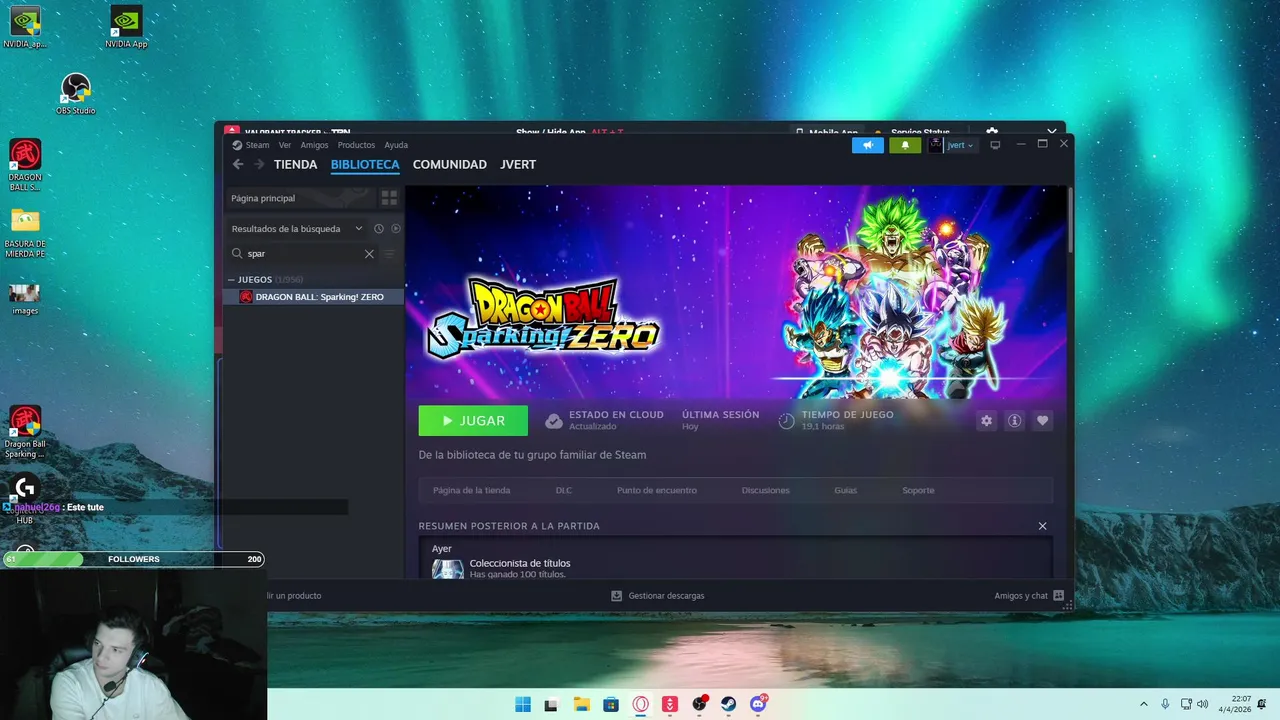The height and width of the screenshot is (720, 1280).
Task: Click the Steam page vertical scrollbar
Action: [1070, 219]
